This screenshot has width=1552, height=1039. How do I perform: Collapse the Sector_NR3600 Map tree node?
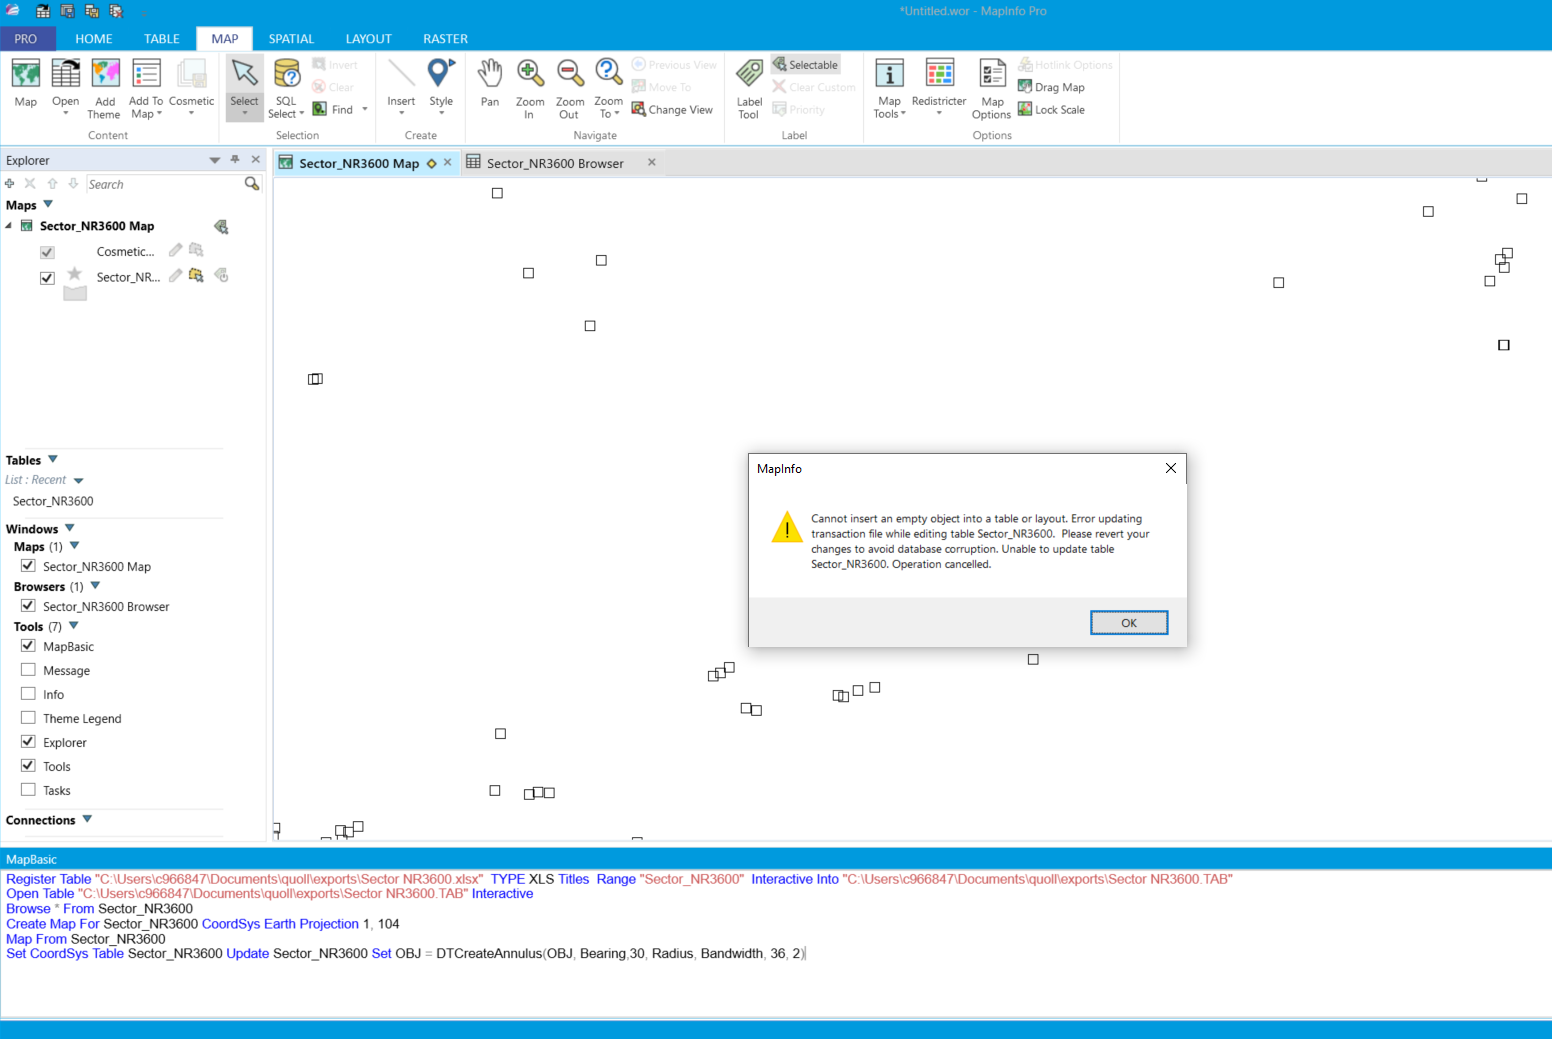9,226
